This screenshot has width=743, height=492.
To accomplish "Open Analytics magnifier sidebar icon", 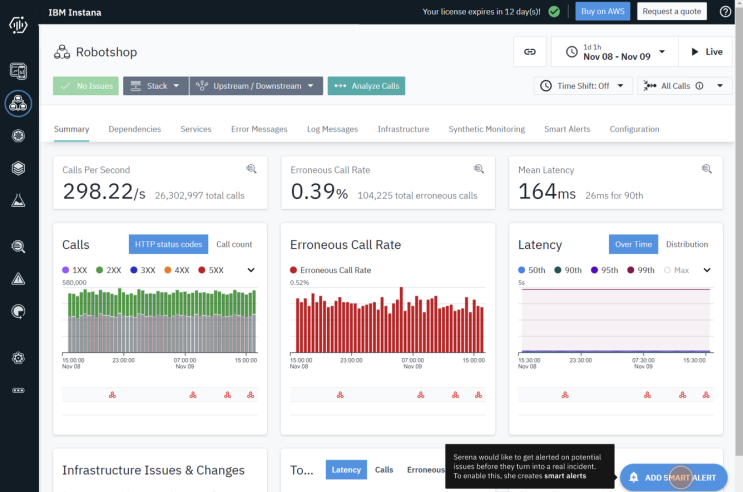I will [x=18, y=246].
